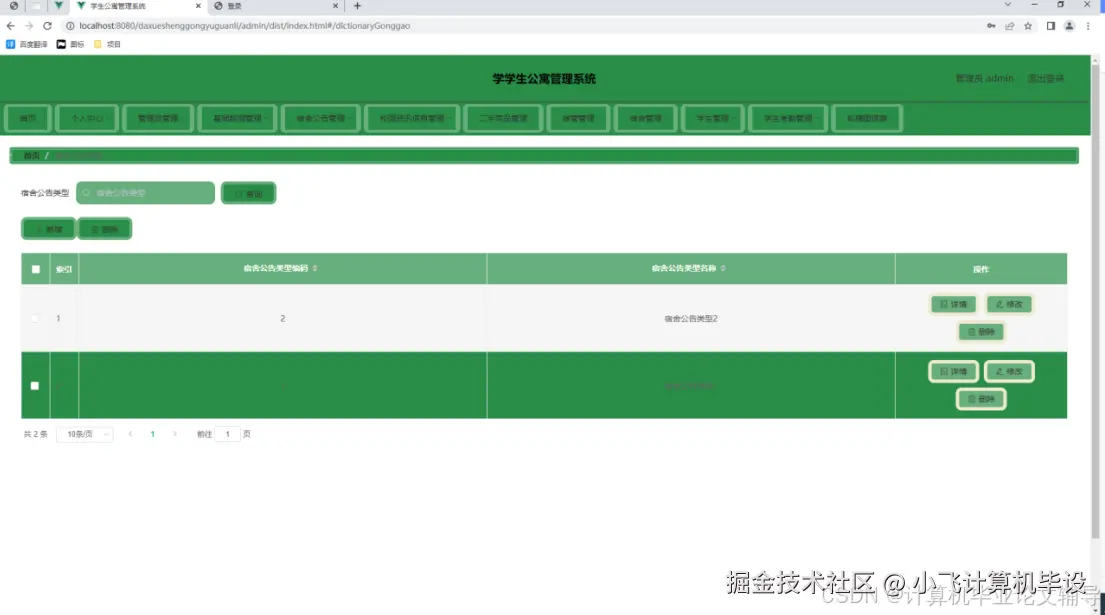Viewport: 1105px width, 615px height.
Task: Toggle the select-all header checkbox
Action: 36,269
